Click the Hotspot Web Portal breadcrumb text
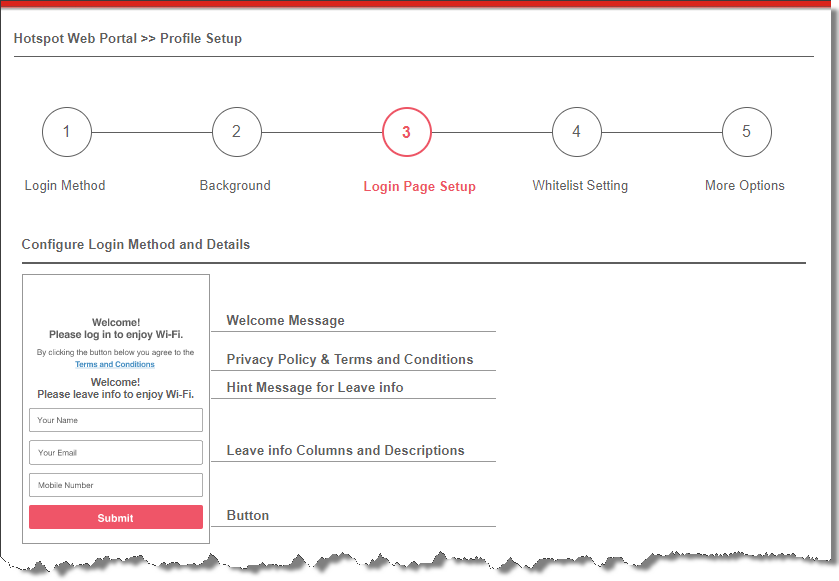839x581 pixels. pos(75,39)
